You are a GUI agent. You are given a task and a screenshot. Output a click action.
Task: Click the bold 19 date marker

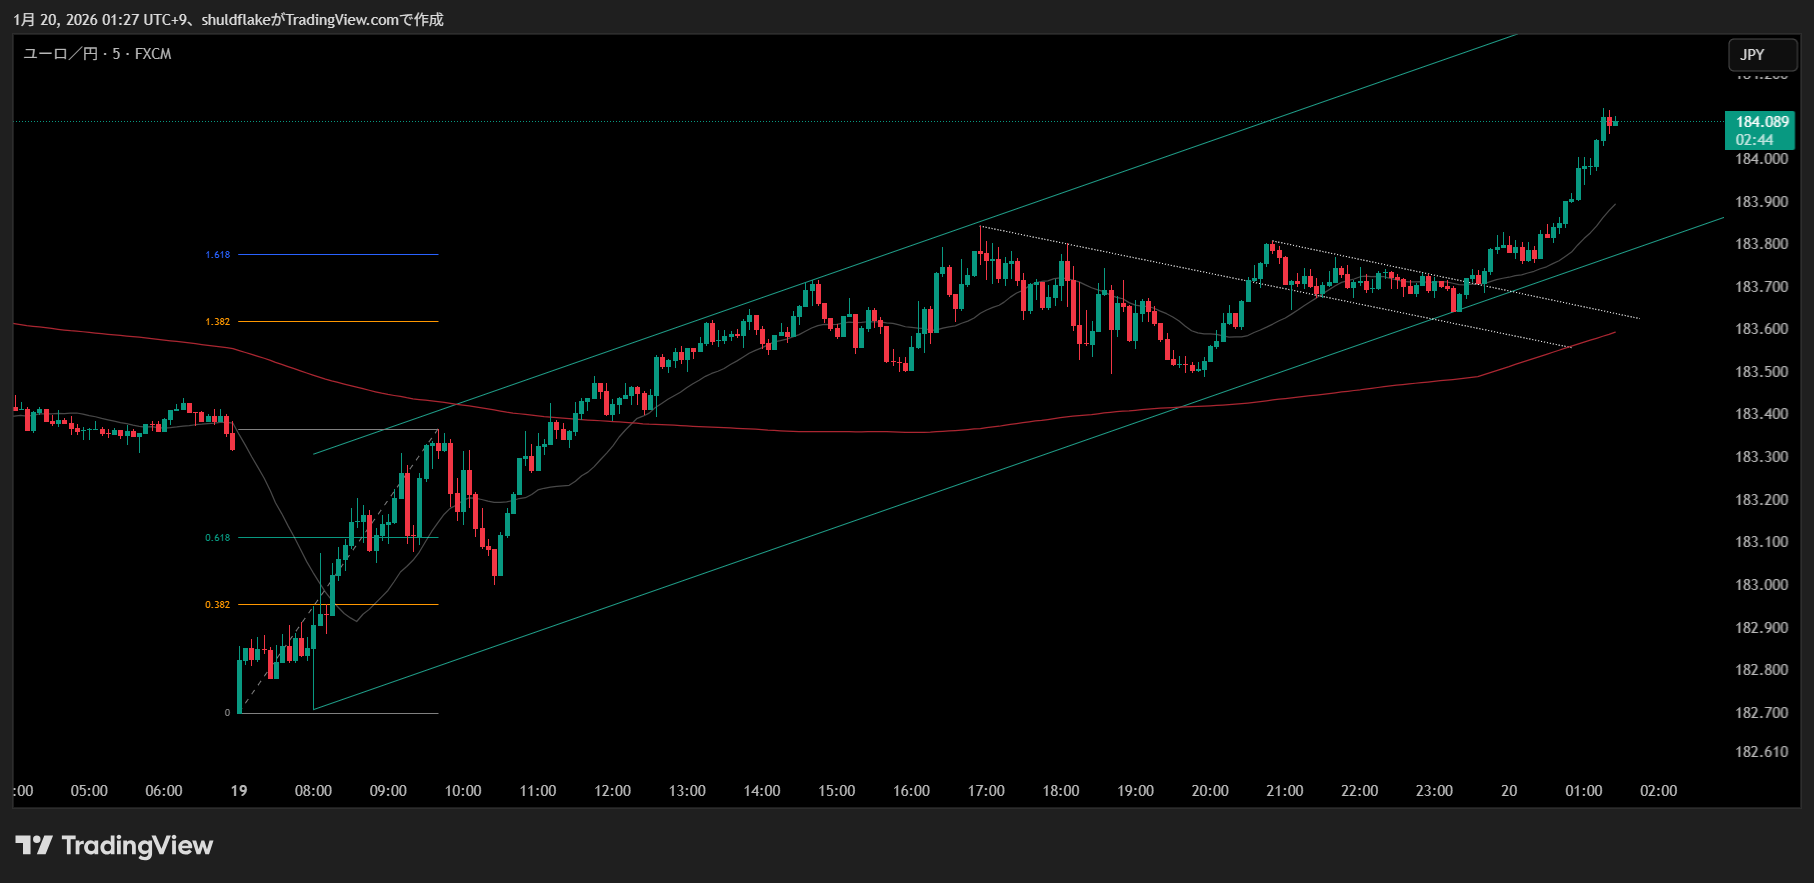pos(239,791)
